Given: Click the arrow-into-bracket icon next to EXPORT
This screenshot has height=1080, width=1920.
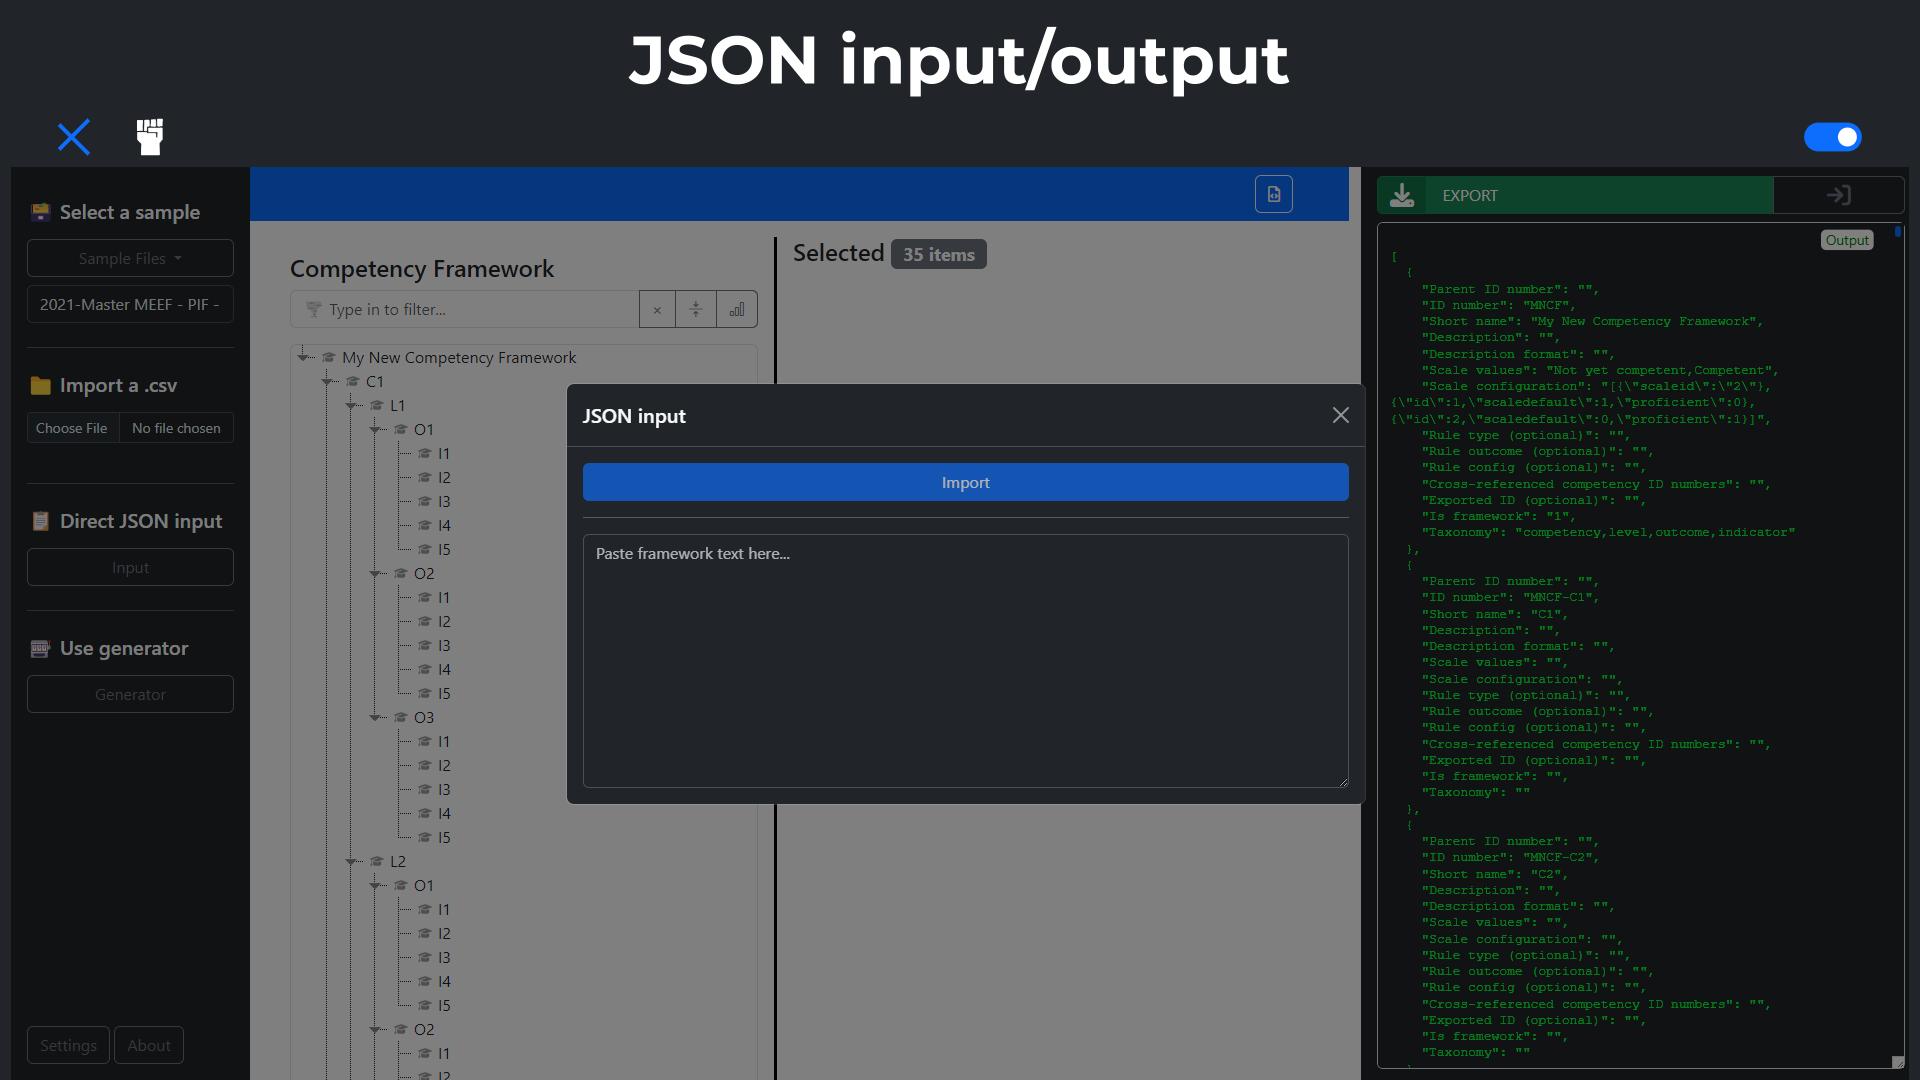Looking at the screenshot, I should click(x=1838, y=195).
